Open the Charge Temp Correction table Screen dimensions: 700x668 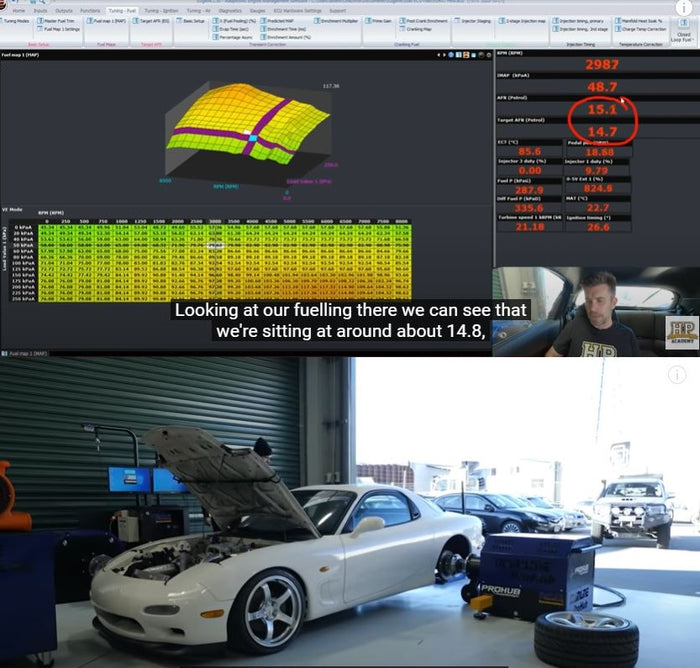(641, 29)
